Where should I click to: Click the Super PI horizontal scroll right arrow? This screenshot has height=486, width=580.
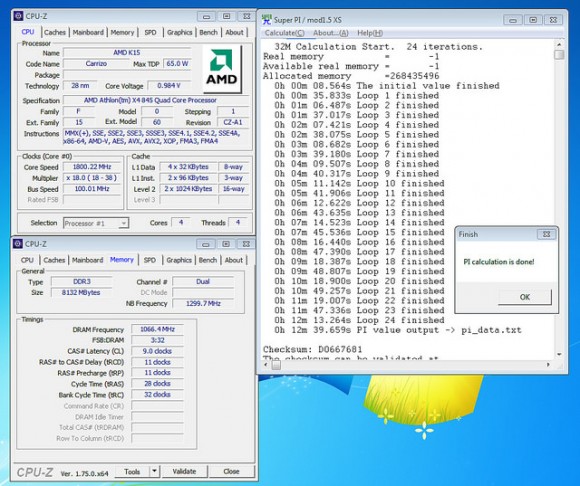click(548, 365)
